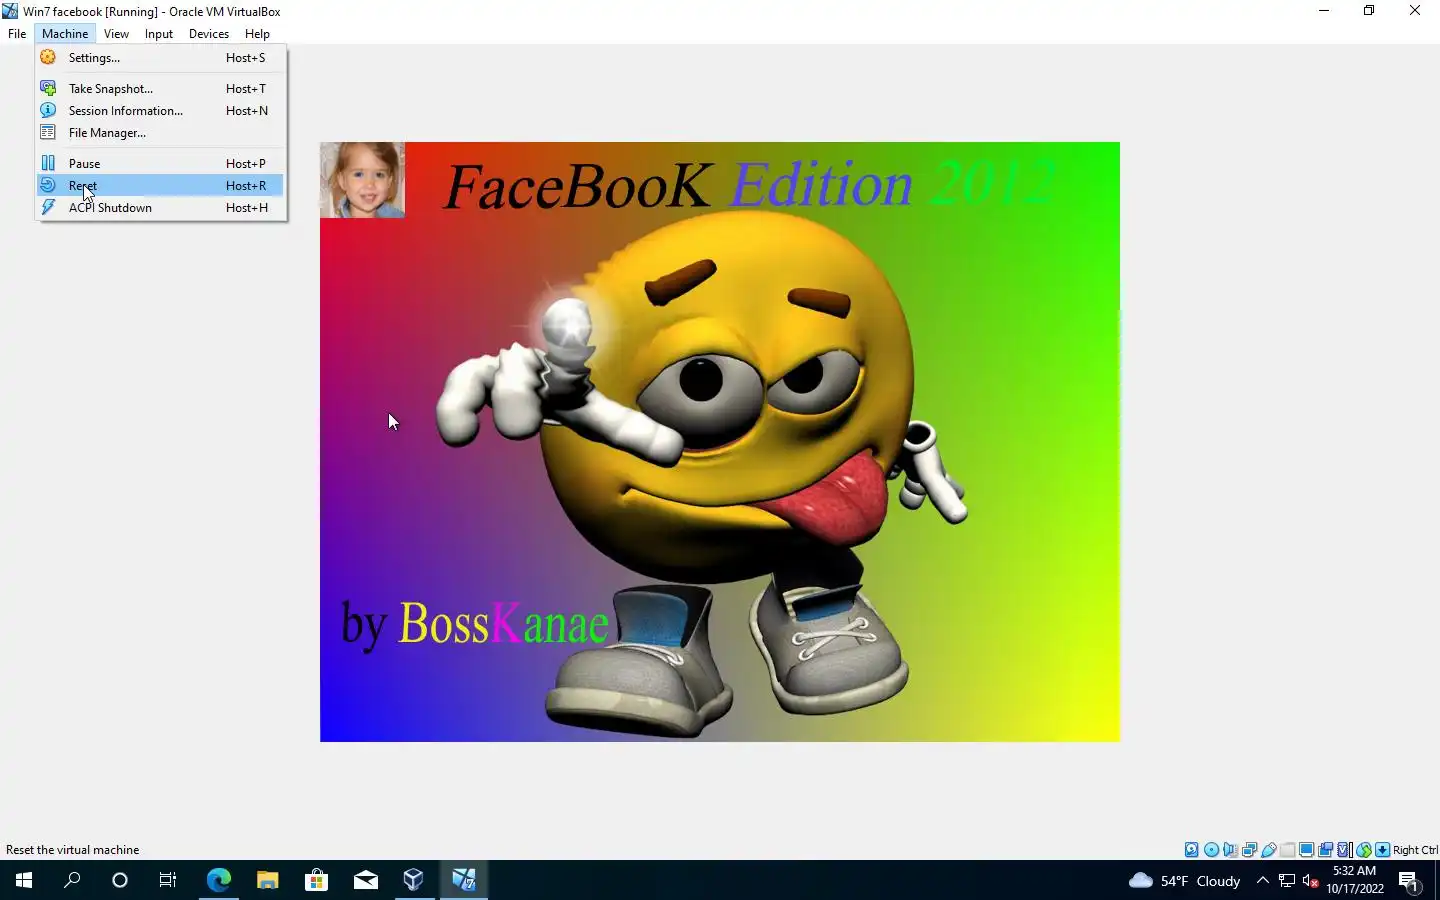This screenshot has height=900, width=1440.
Task: Open the 54°F Cloudy weather widget
Action: click(1184, 880)
